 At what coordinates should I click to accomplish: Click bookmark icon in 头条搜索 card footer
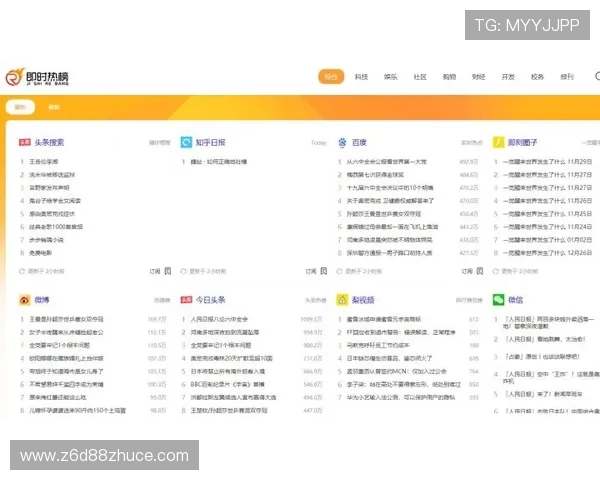click(x=168, y=271)
